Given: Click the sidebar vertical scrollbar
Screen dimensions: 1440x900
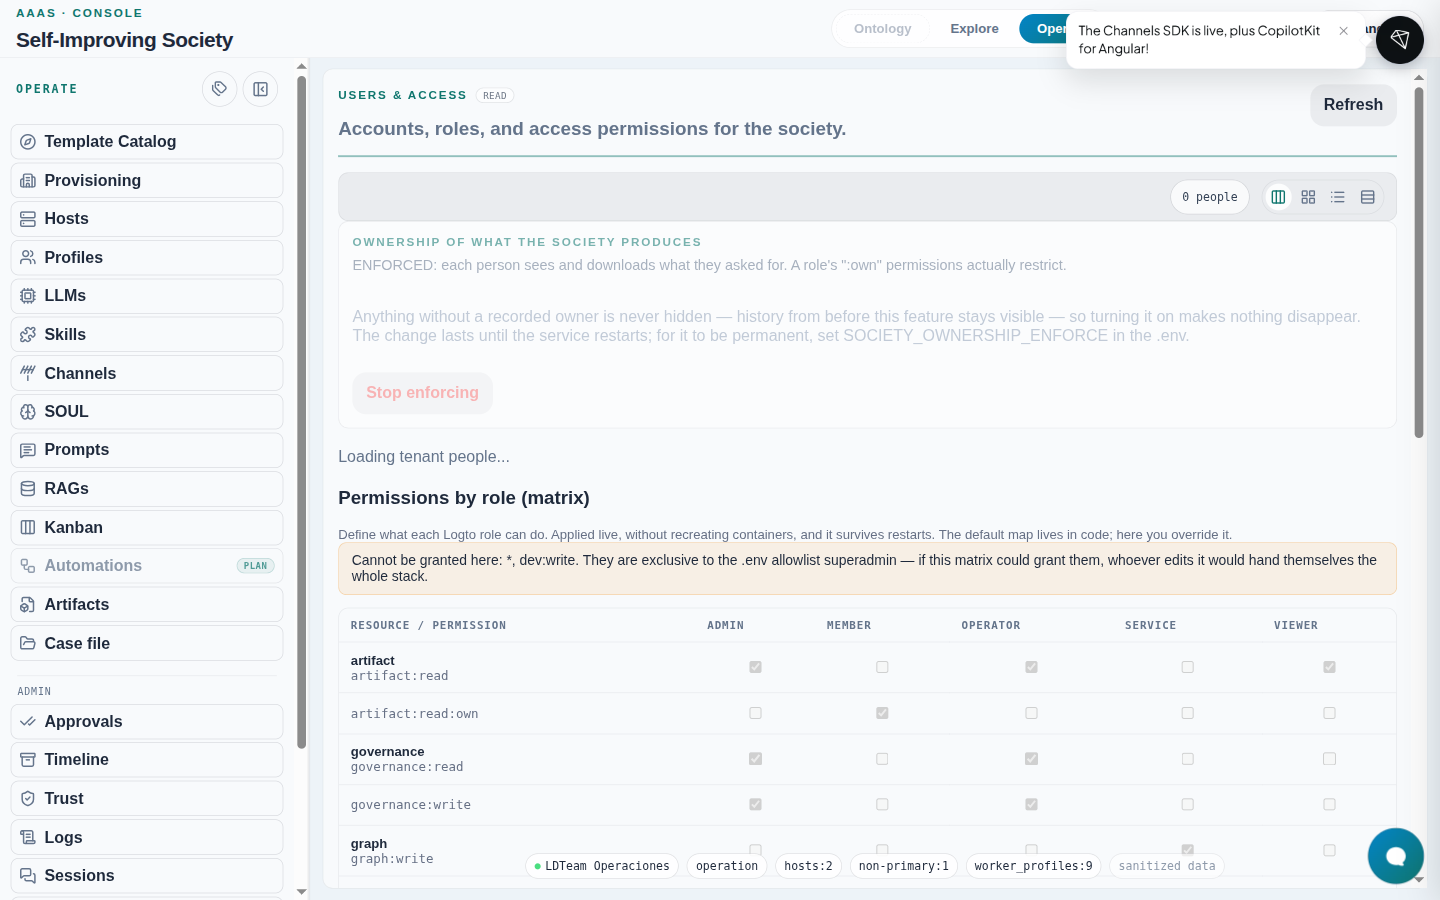Looking at the screenshot, I should tap(302, 410).
